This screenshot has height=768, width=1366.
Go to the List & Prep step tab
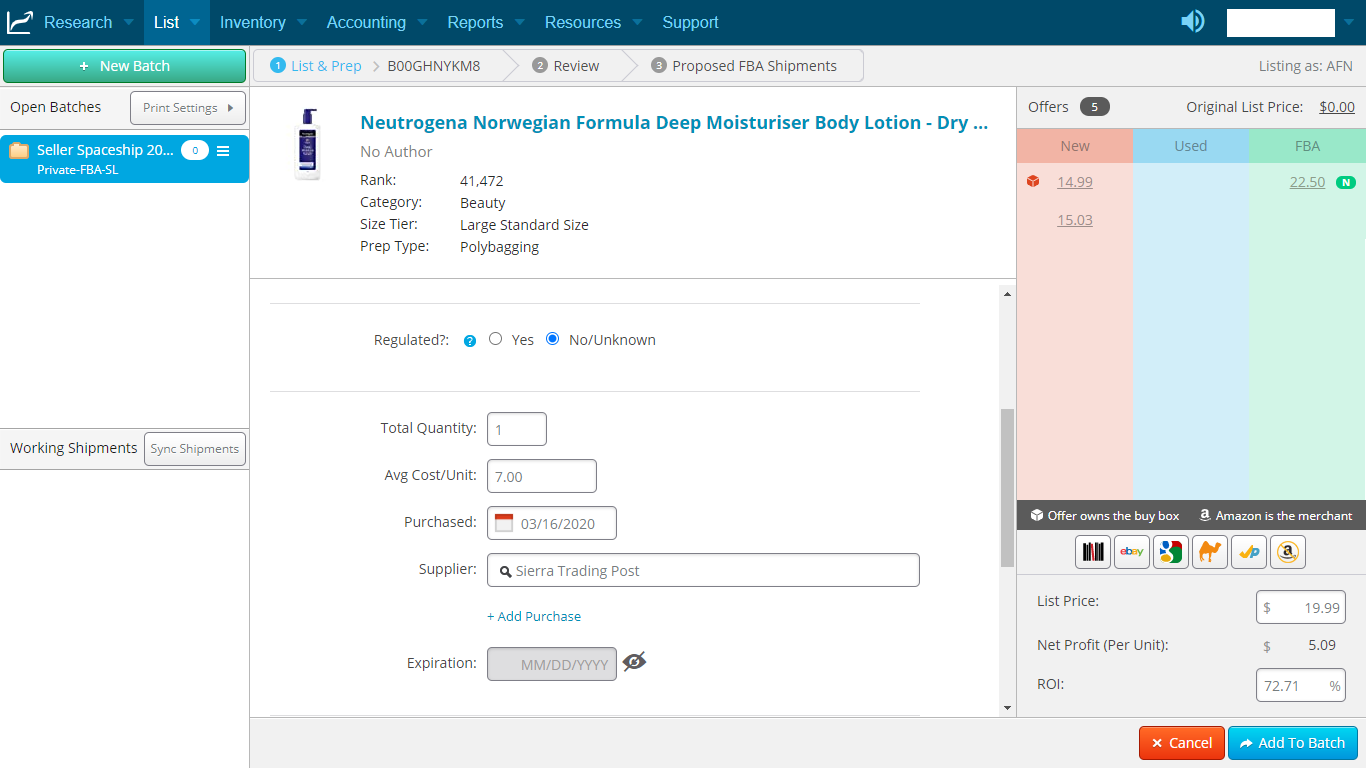316,66
